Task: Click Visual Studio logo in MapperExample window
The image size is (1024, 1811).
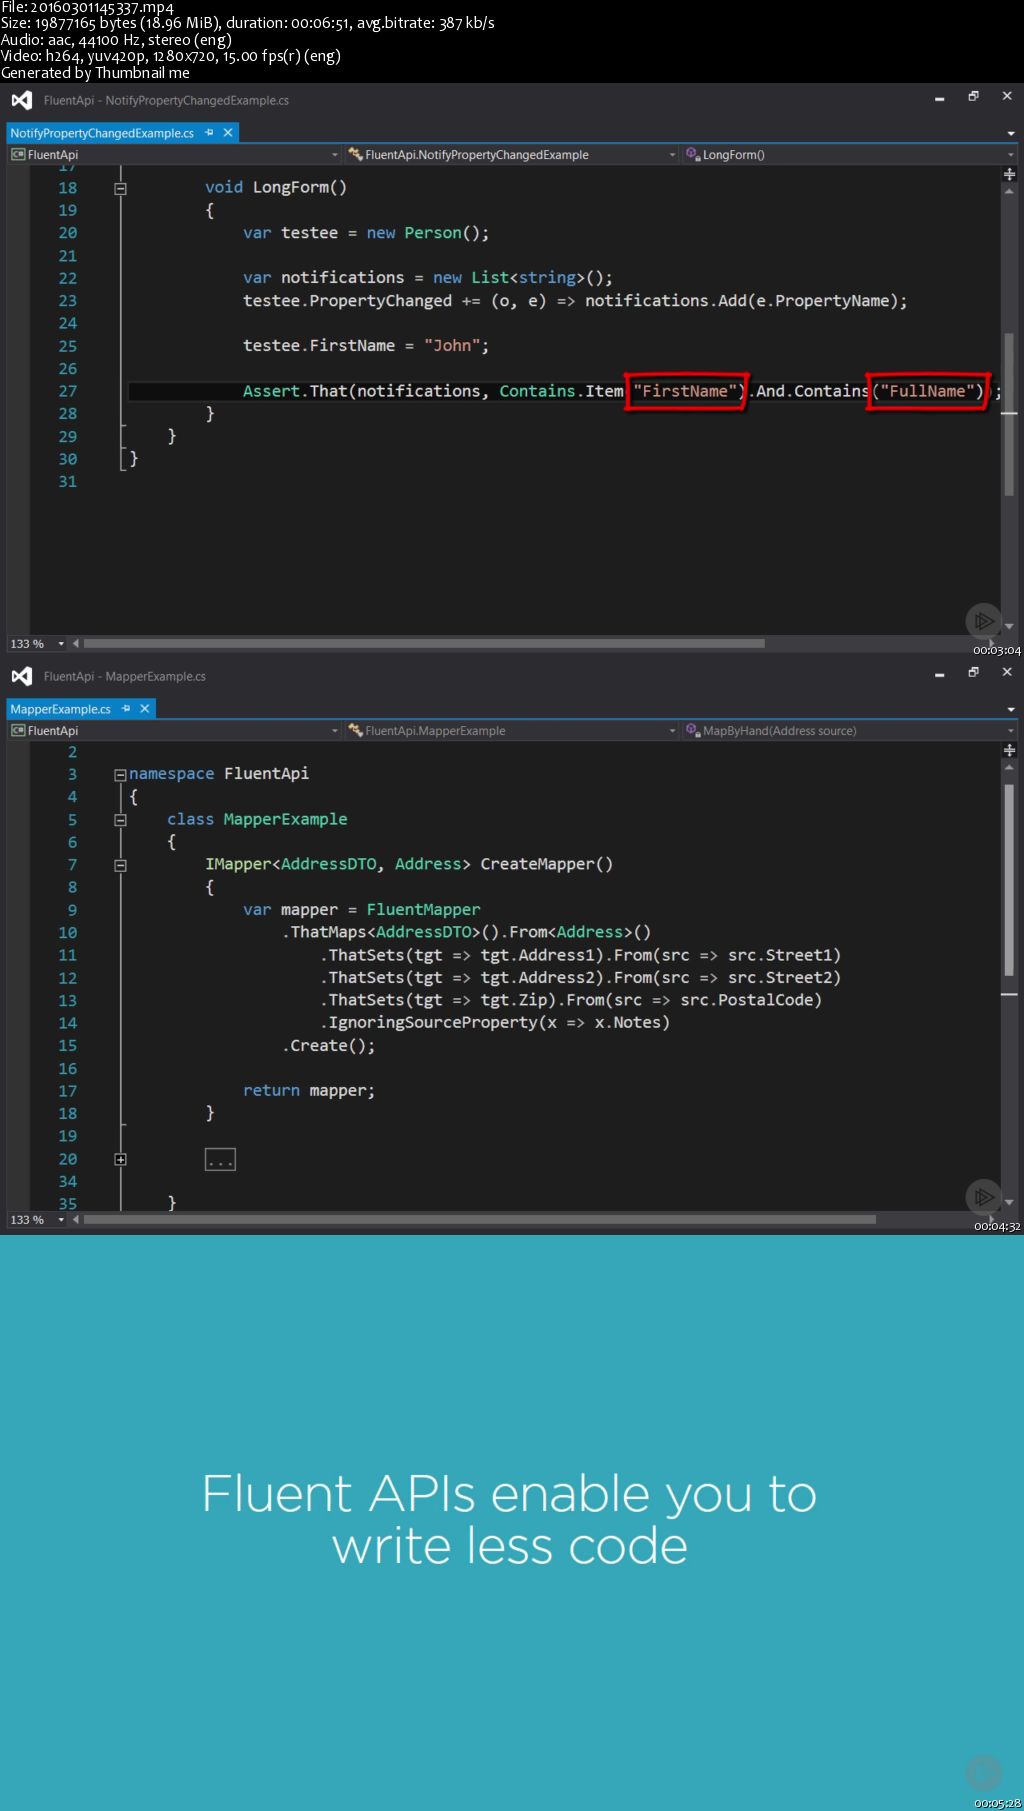Action: [x=21, y=676]
